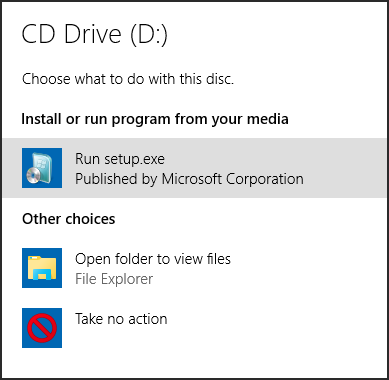Click Choose what to do with this disc text
The width and height of the screenshot is (389, 380).
(128, 79)
